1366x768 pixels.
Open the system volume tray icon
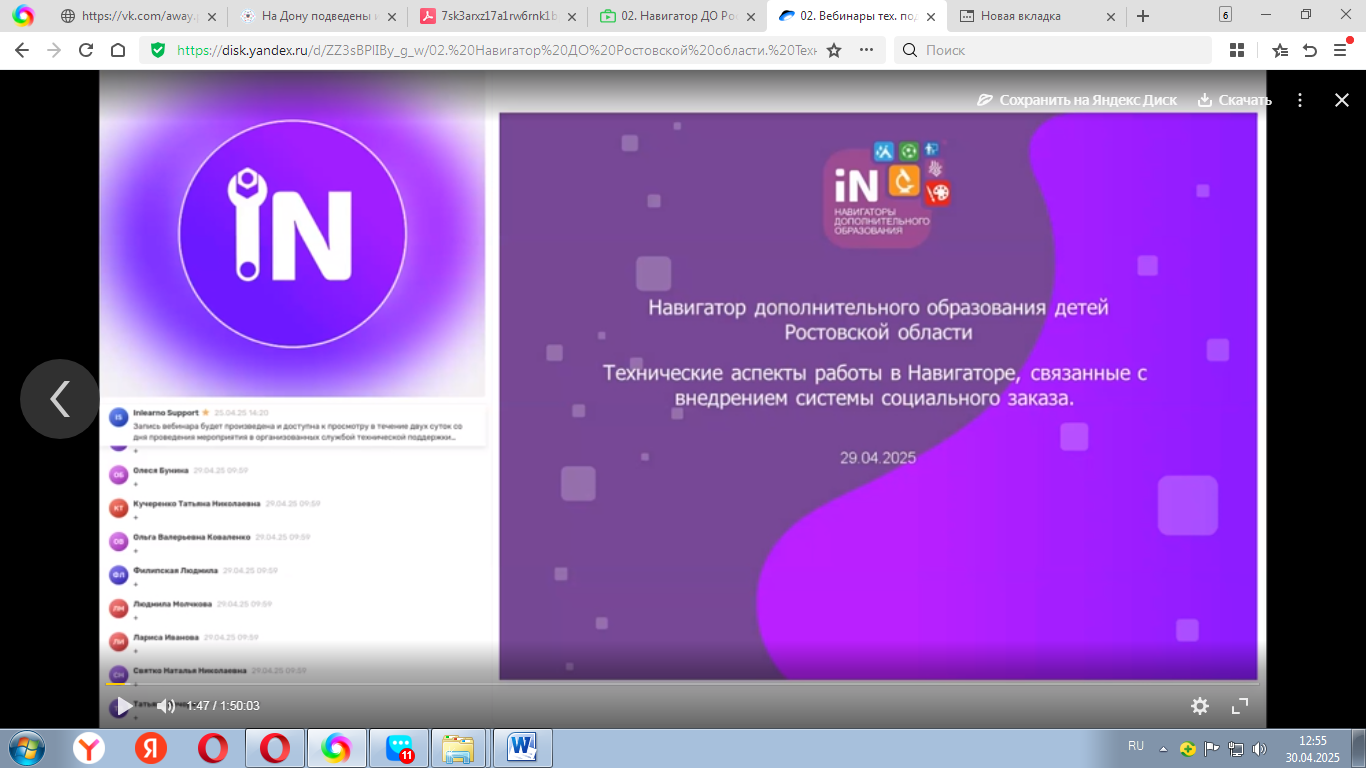(1259, 748)
